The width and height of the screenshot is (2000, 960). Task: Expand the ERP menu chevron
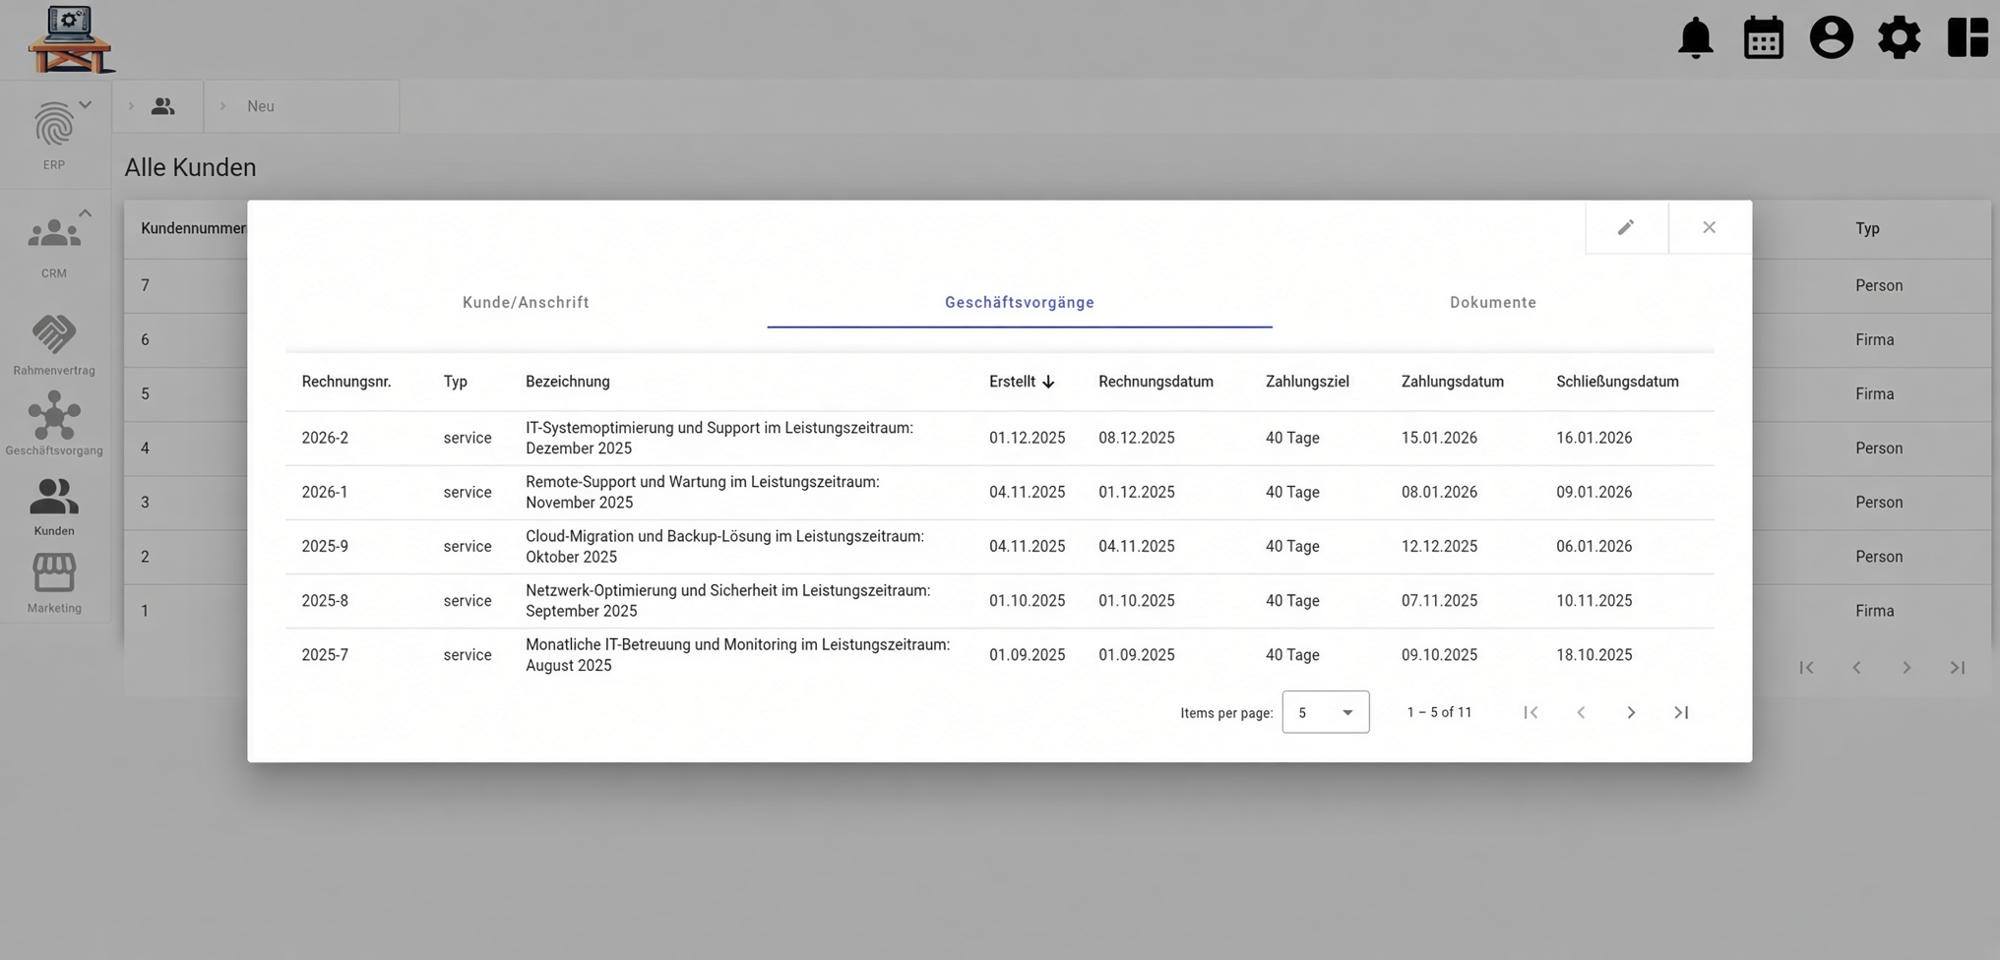[85, 104]
